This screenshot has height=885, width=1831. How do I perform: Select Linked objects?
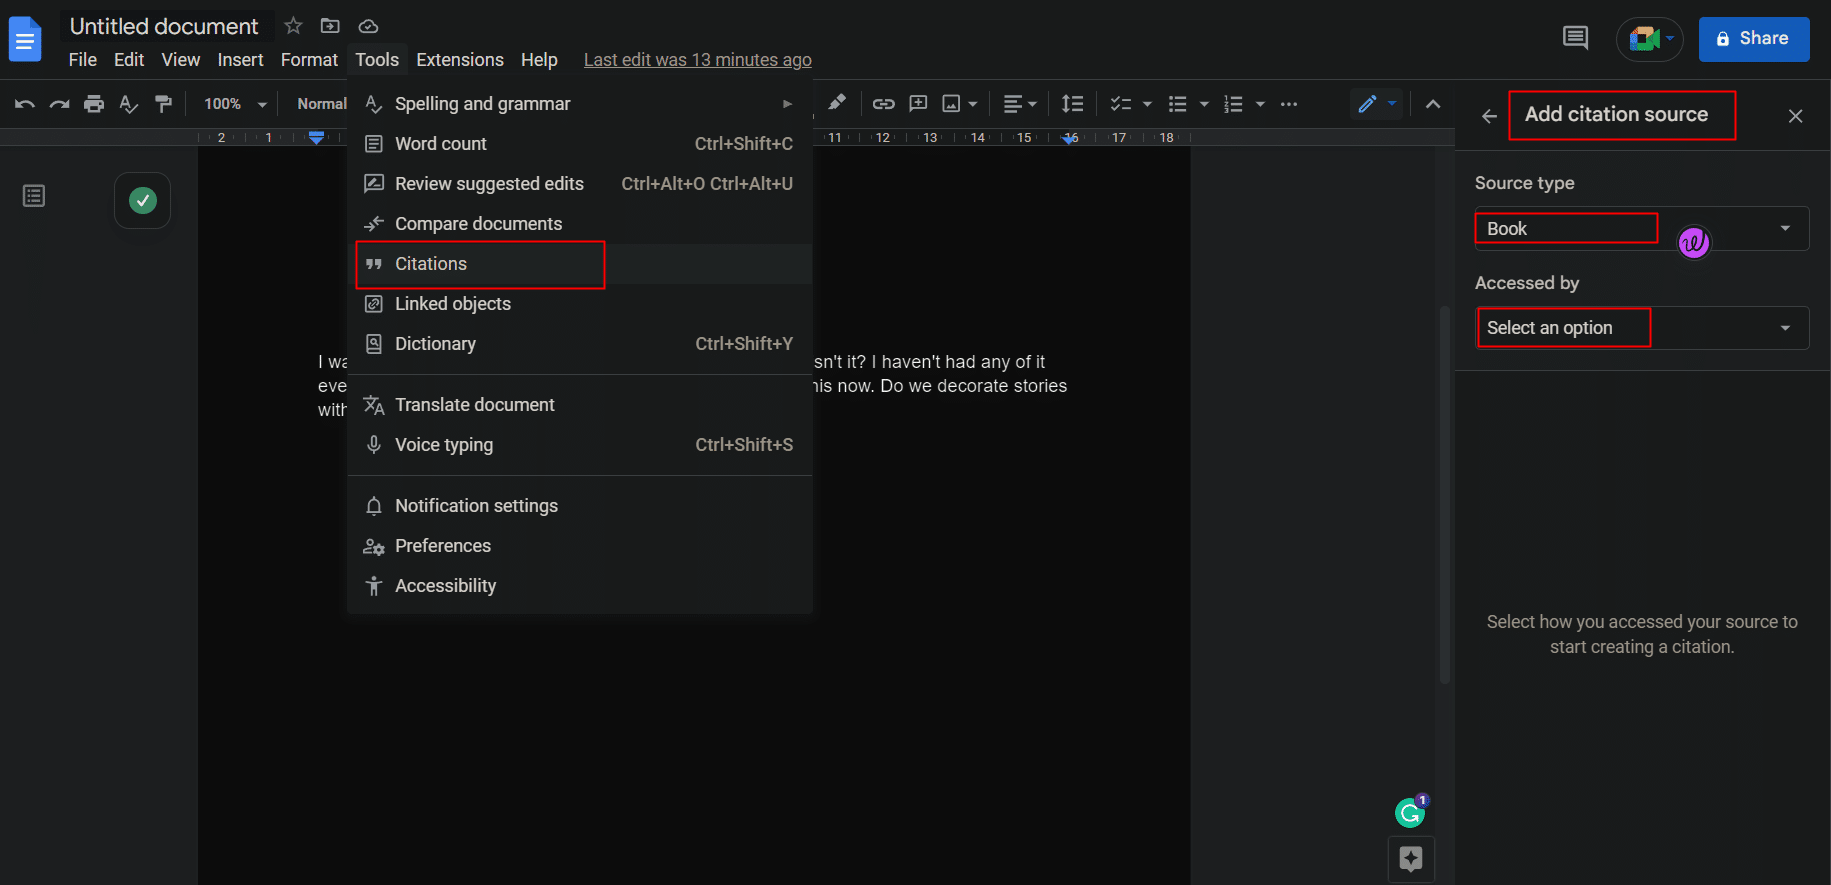pyautogui.click(x=580, y=304)
